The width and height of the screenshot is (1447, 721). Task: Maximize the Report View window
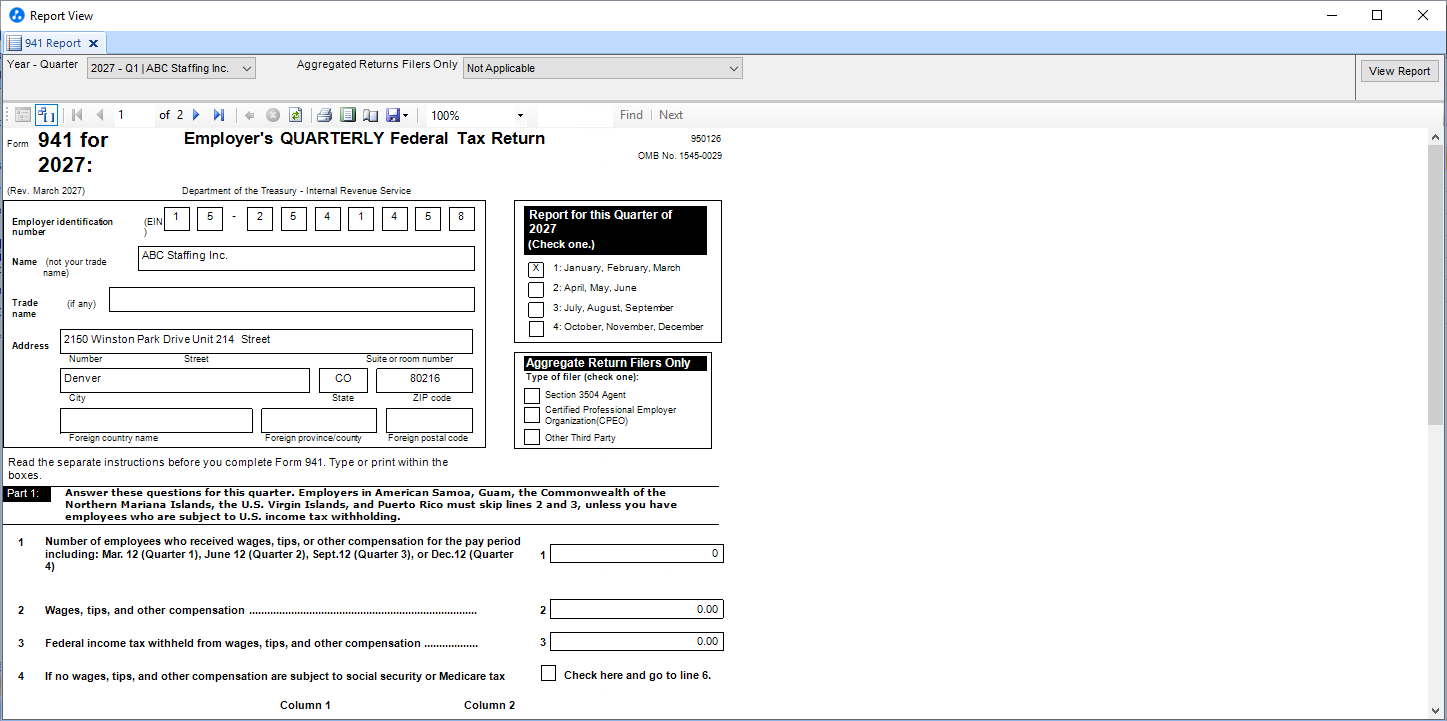pyautogui.click(x=1377, y=15)
